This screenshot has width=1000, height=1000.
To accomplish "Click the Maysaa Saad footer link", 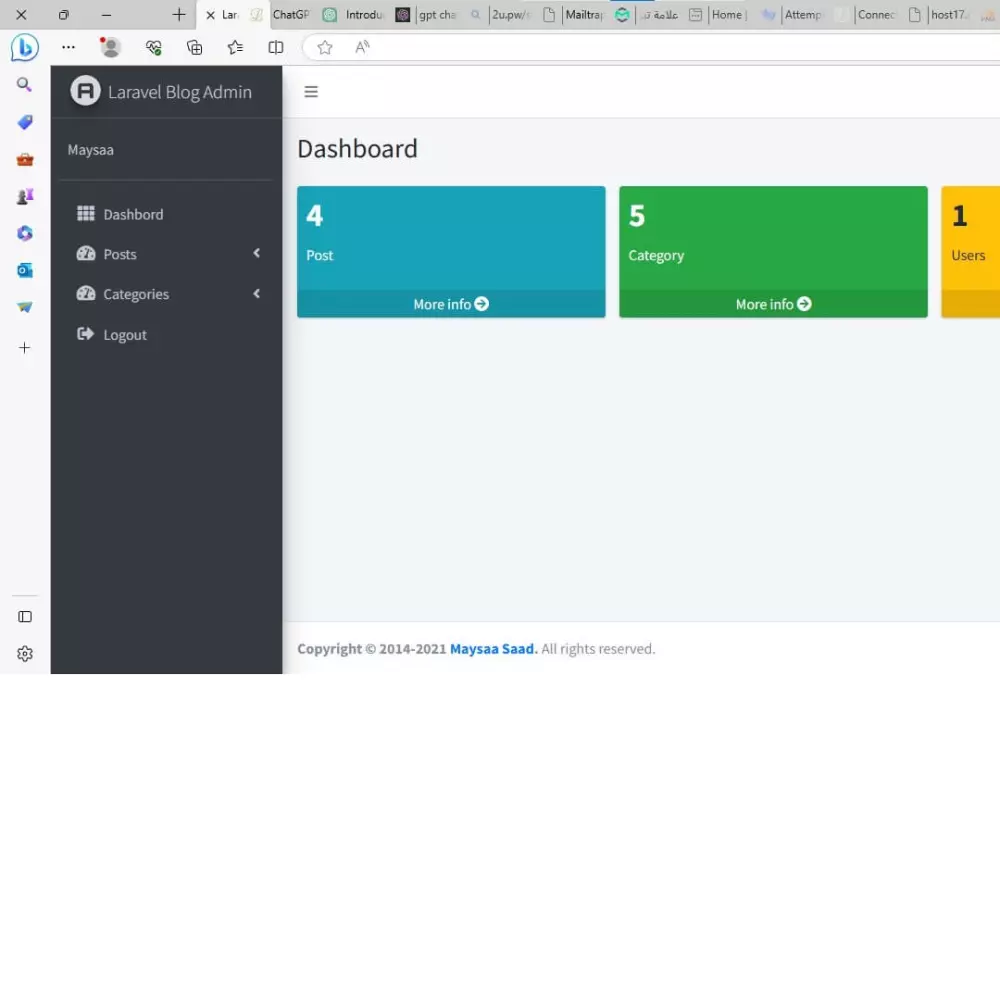I will [494, 649].
